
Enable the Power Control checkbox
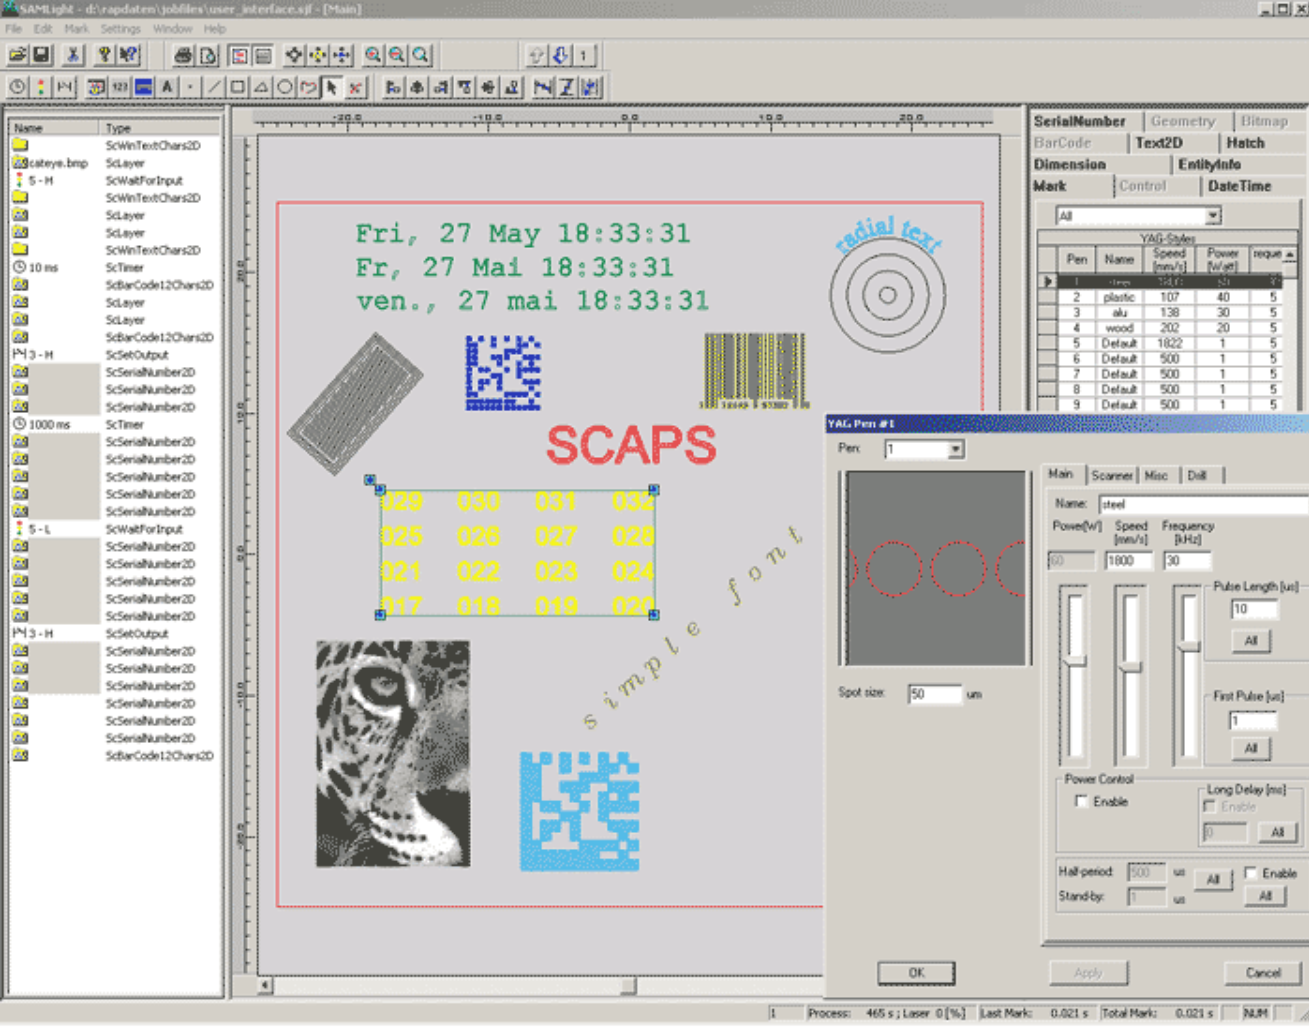point(1081,801)
